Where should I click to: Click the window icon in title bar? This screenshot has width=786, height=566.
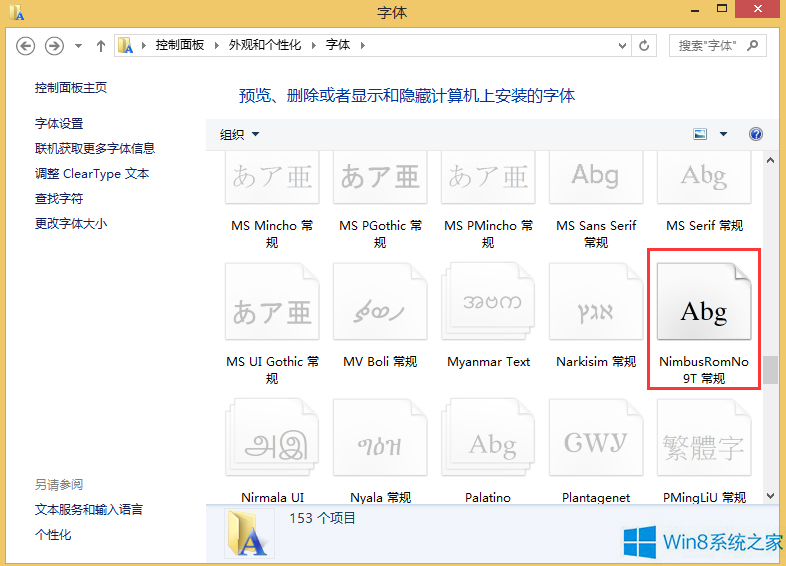coord(17,12)
